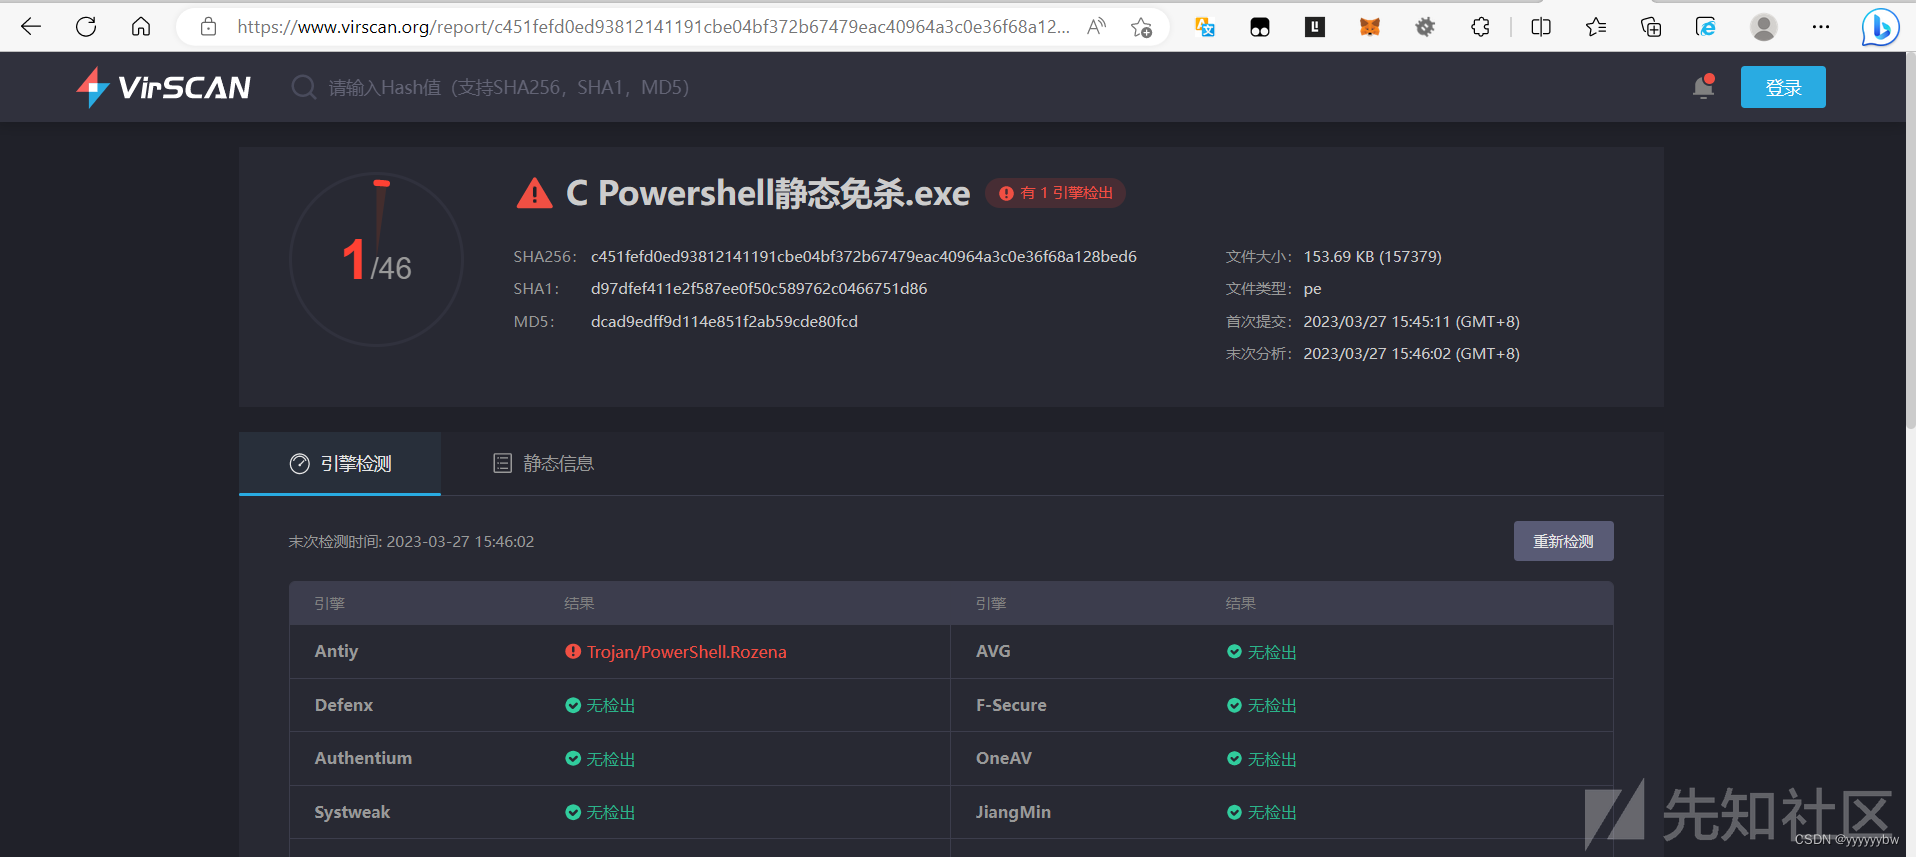Open browser collections
The height and width of the screenshot is (857, 1916).
tap(1651, 27)
